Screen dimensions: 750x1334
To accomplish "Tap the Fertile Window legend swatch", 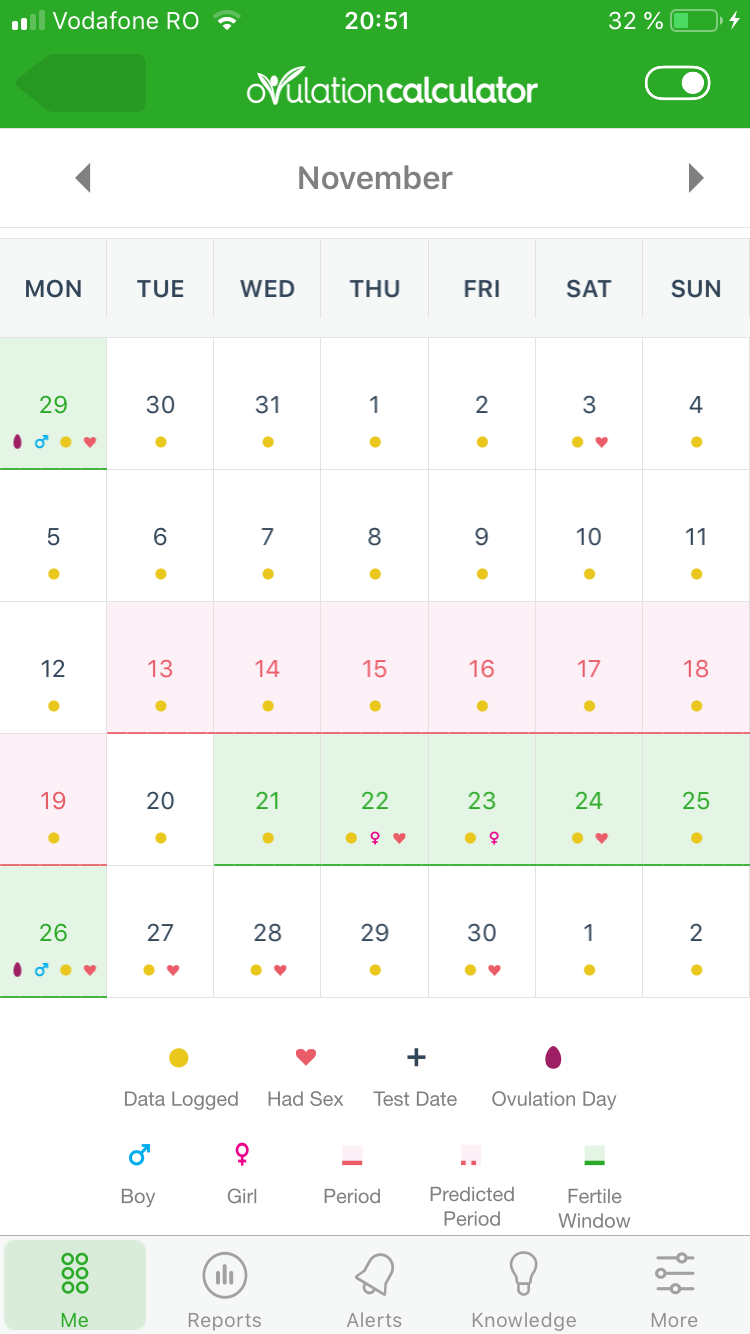I will (595, 1155).
